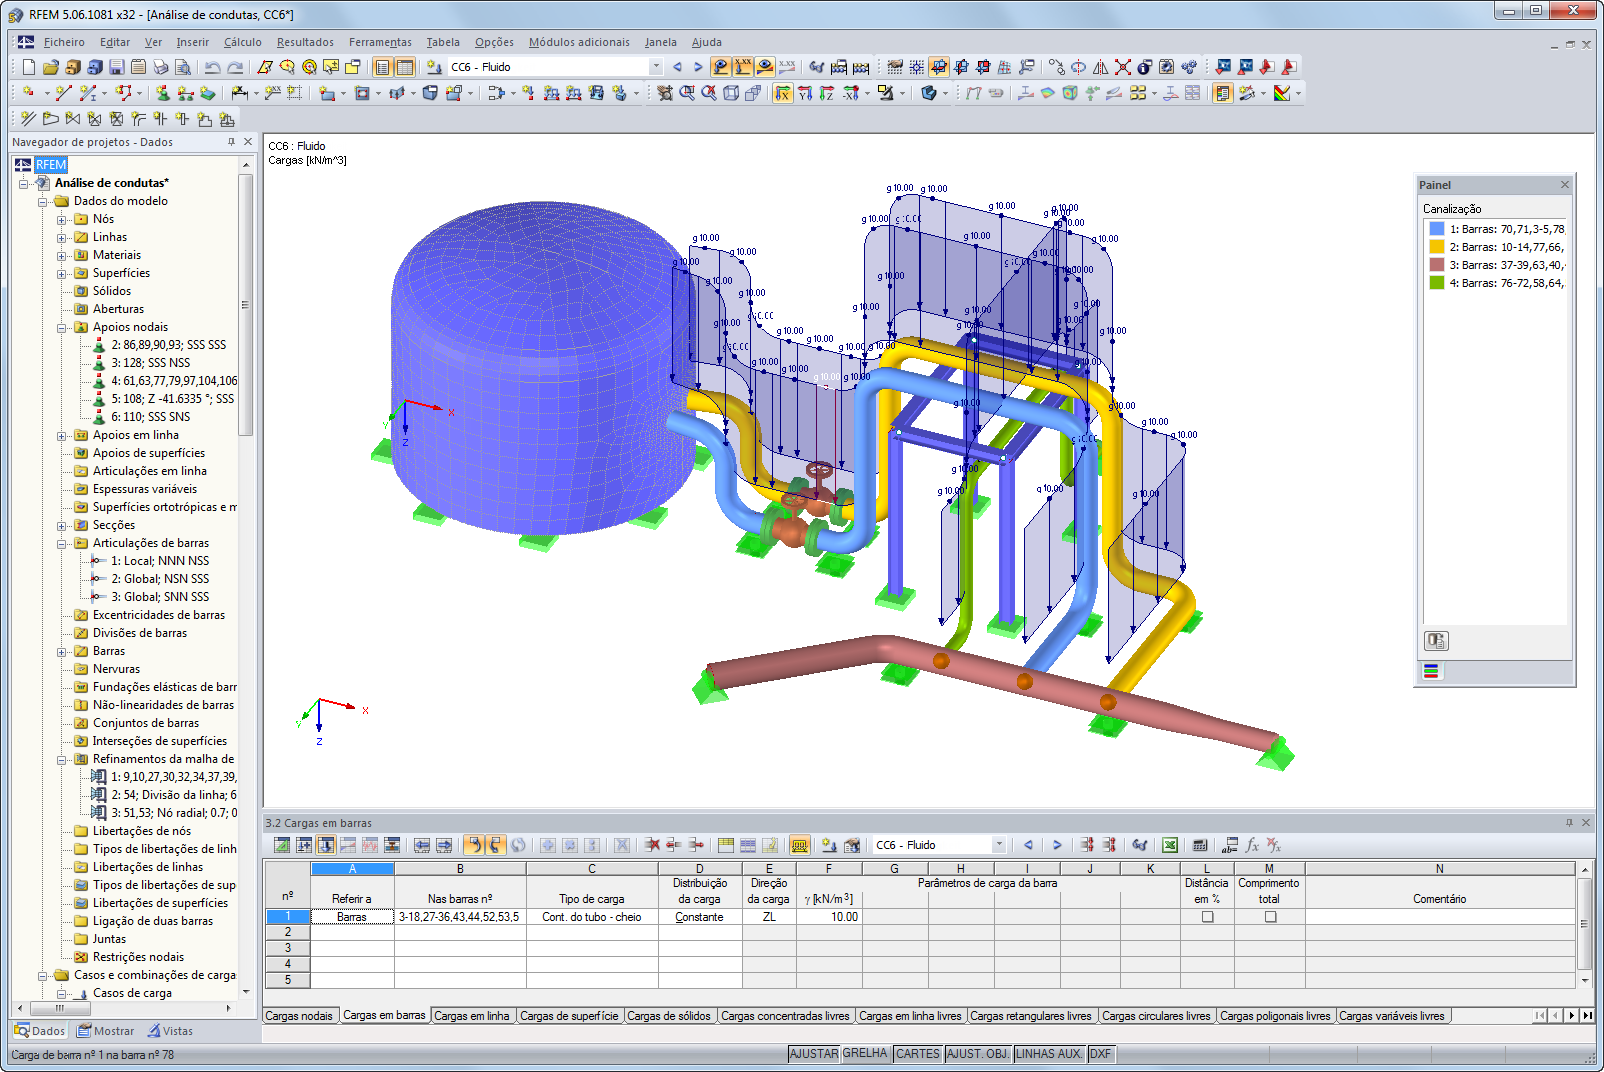This screenshot has width=1604, height=1072.
Task: Switch to the Mostrar navigator tab
Action: [x=105, y=1031]
